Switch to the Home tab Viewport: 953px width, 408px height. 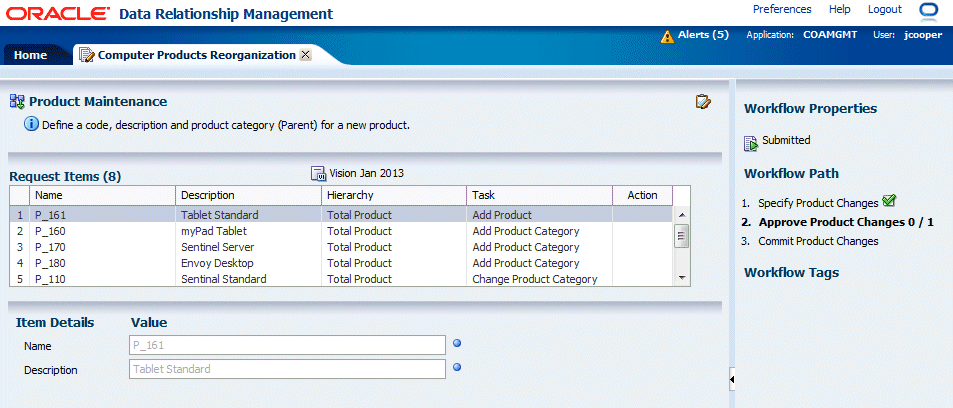(x=30, y=55)
